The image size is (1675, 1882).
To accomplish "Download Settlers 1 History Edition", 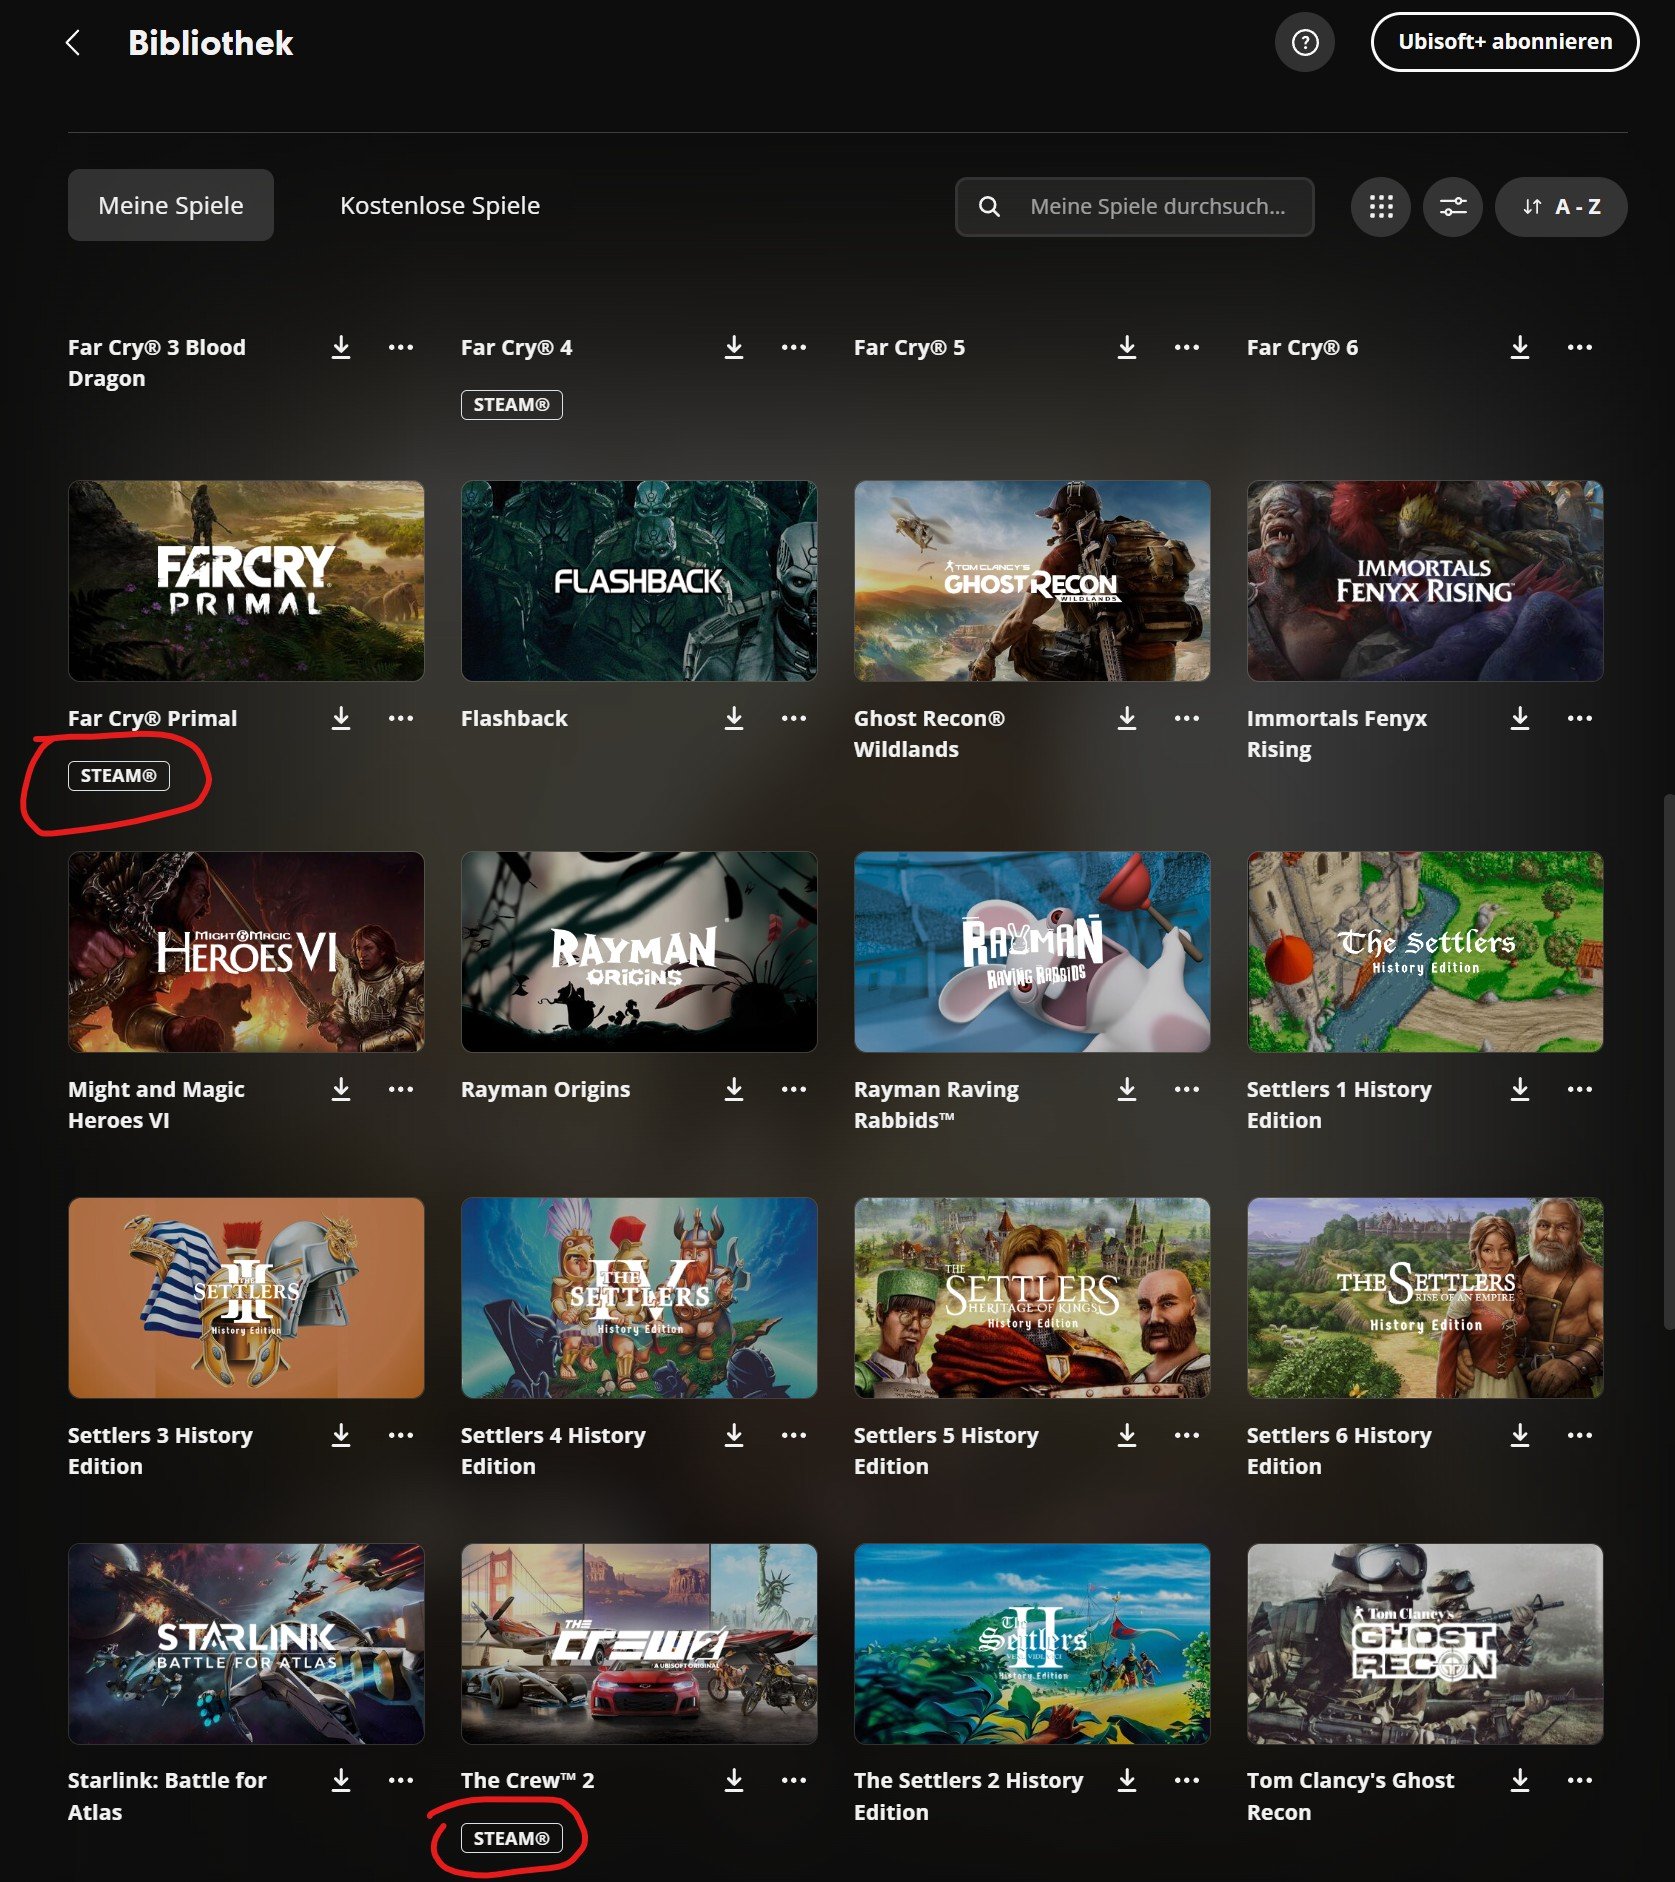I will 1520,1089.
